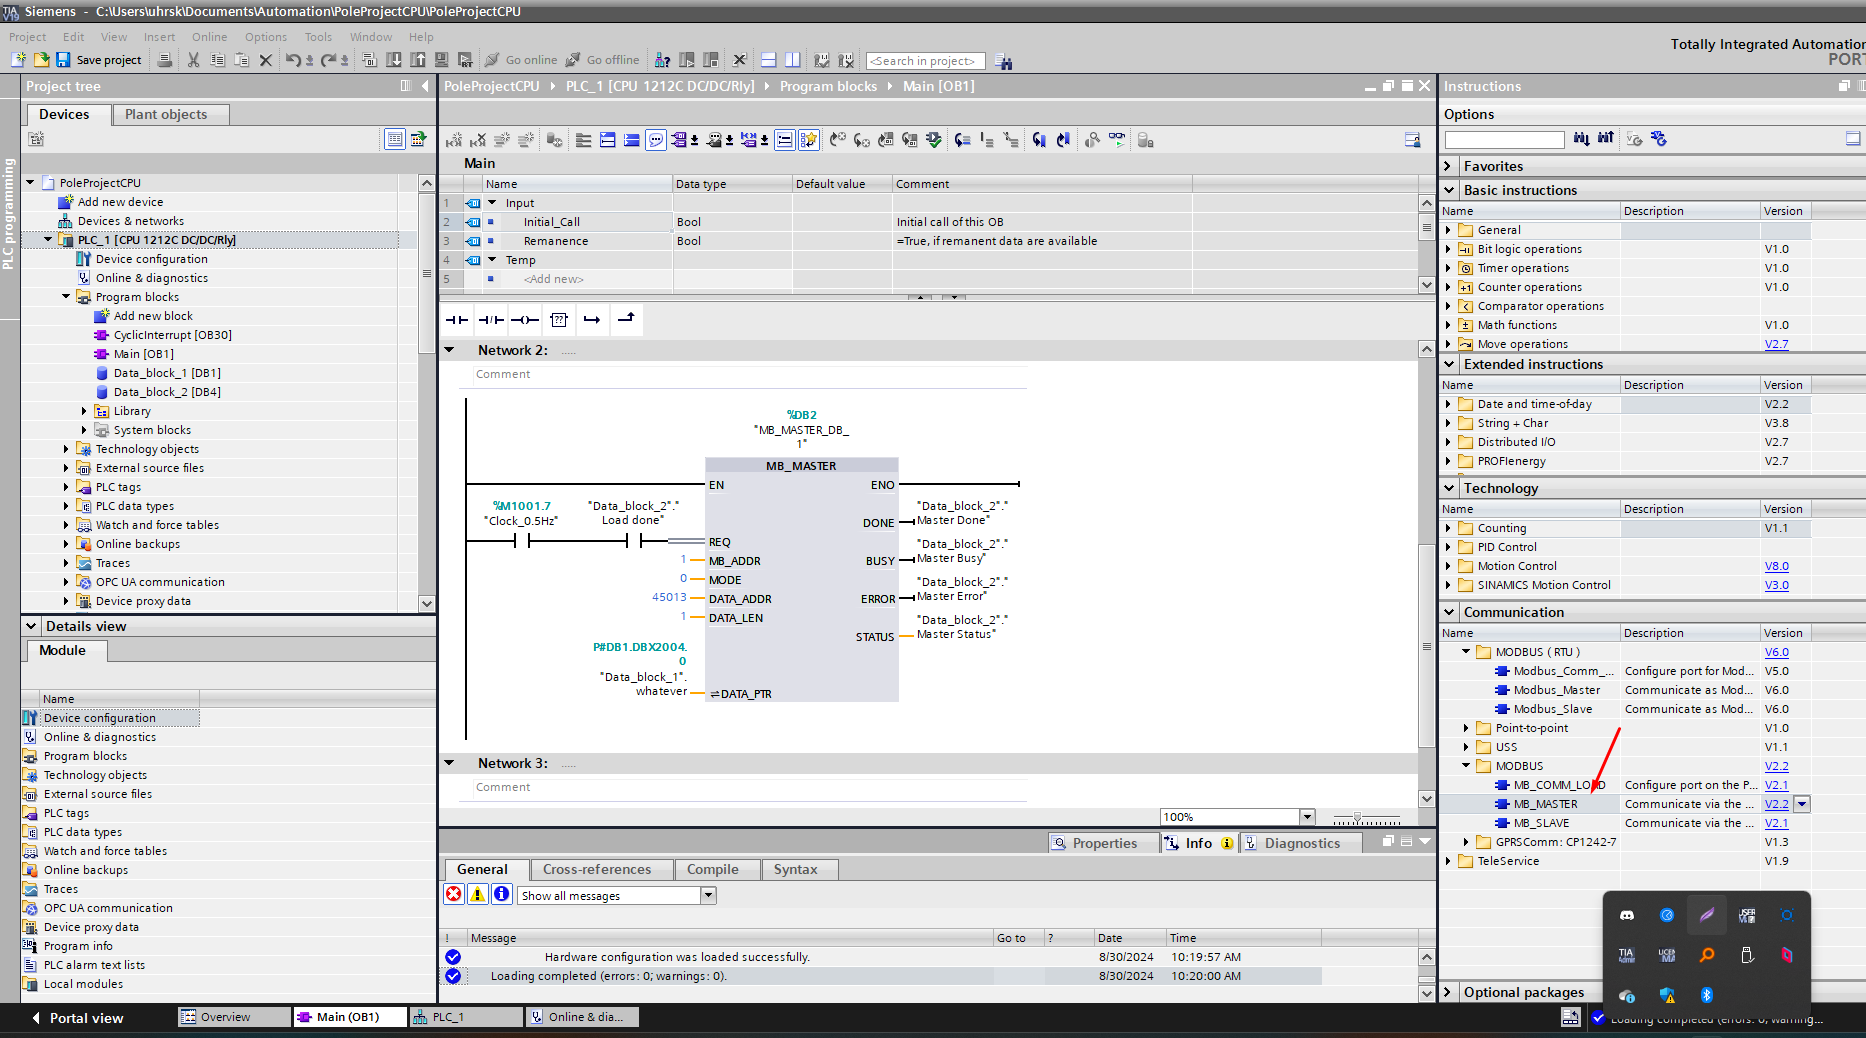Click the Redo arrow in main toolbar
The width and height of the screenshot is (1866, 1038).
[x=328, y=60]
